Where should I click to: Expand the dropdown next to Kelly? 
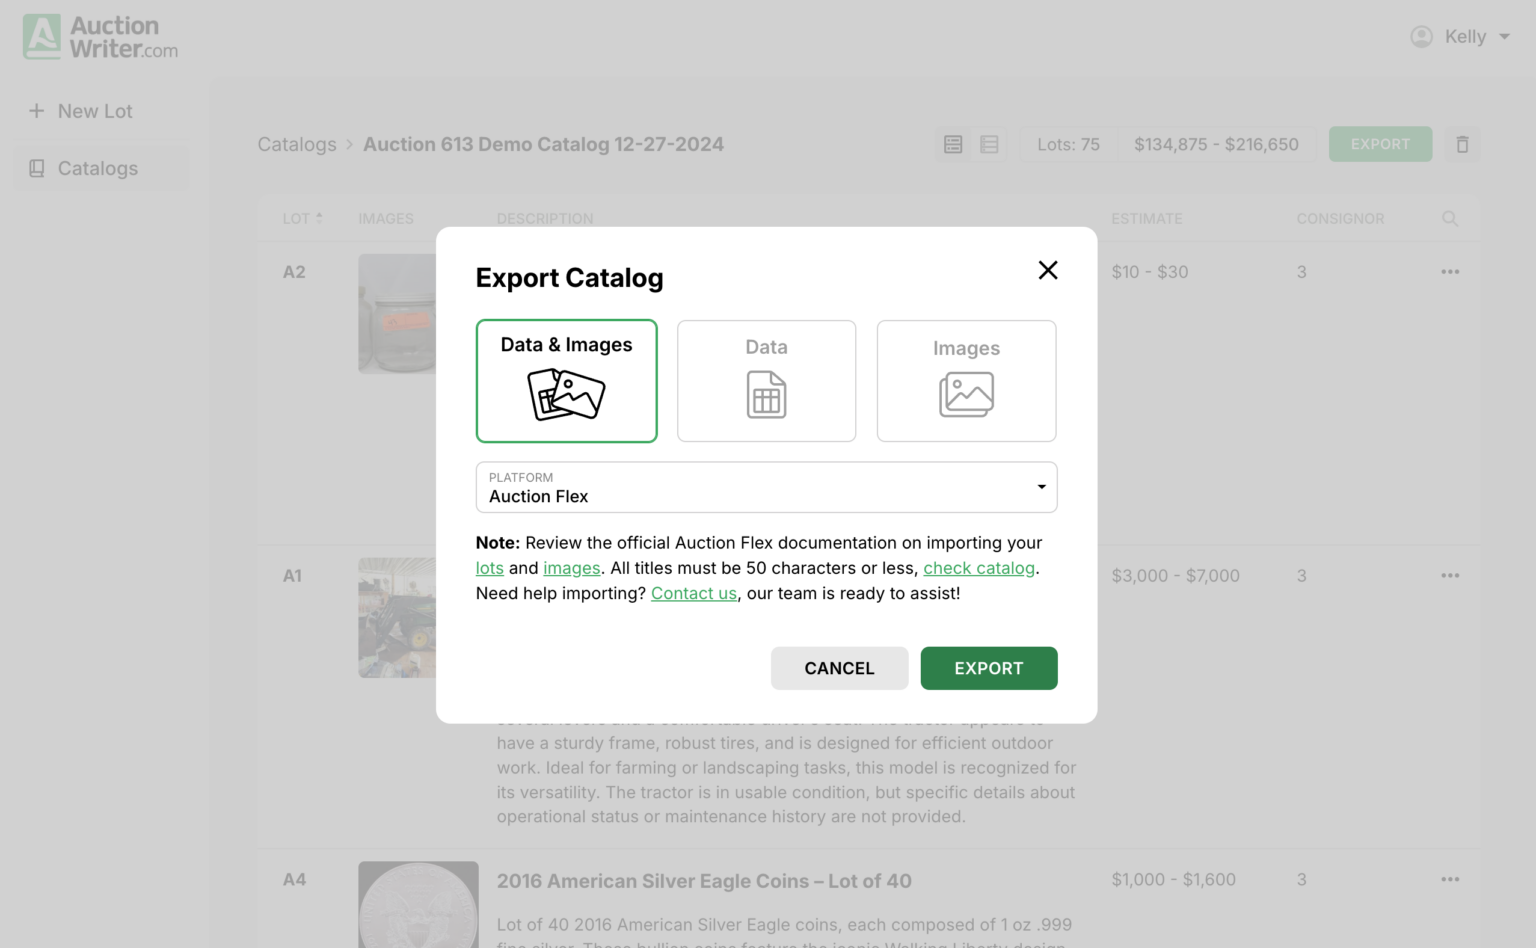coord(1506,36)
